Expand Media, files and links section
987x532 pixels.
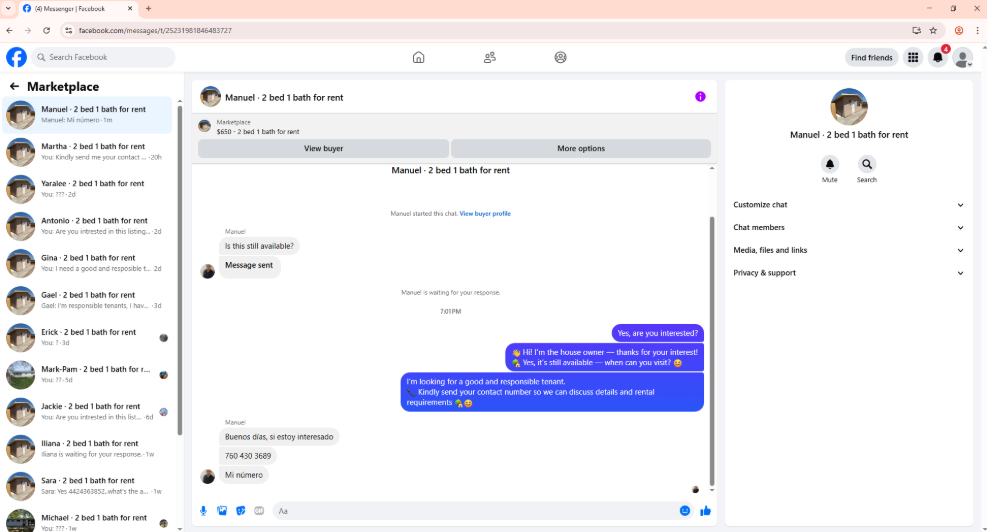coord(848,250)
